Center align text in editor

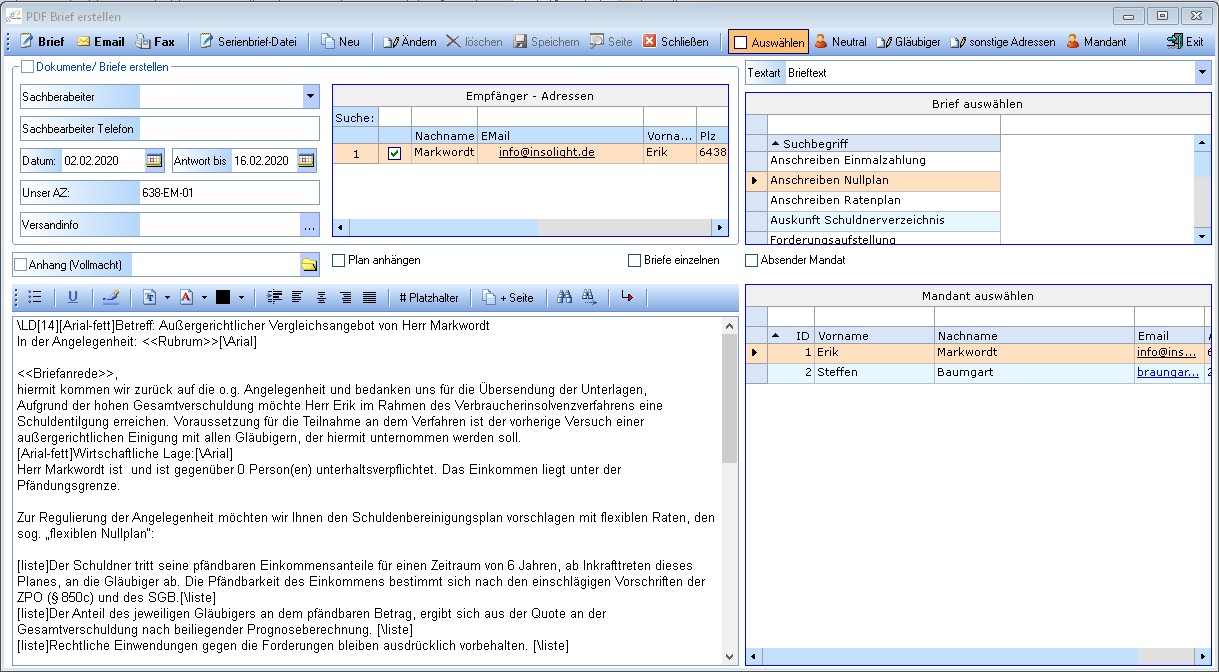click(x=322, y=297)
